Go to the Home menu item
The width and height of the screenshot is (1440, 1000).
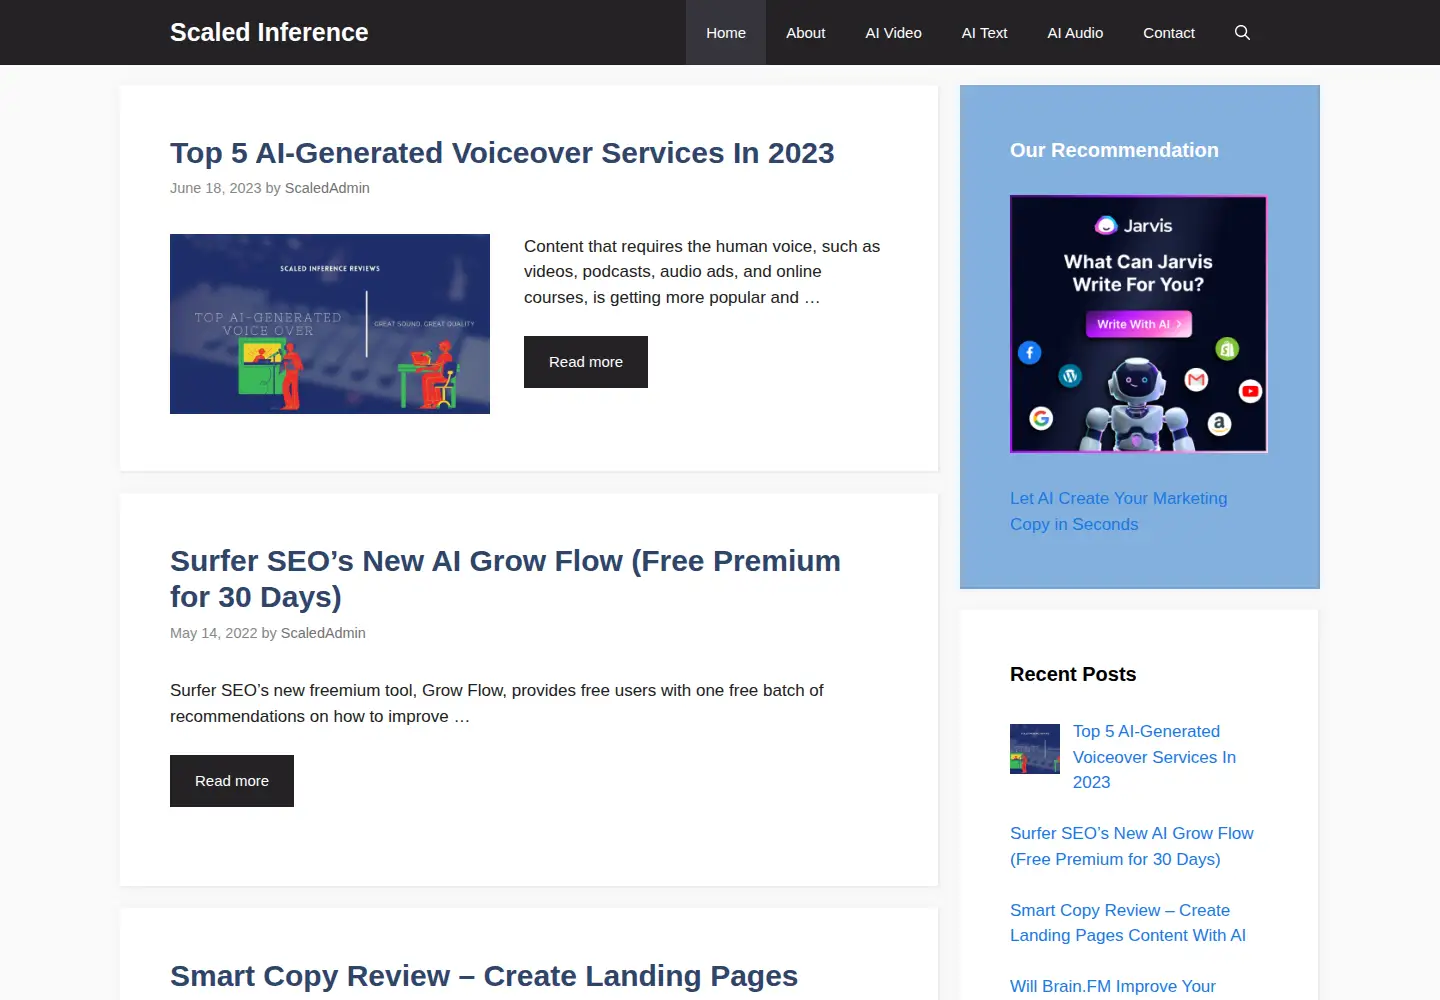(x=726, y=32)
